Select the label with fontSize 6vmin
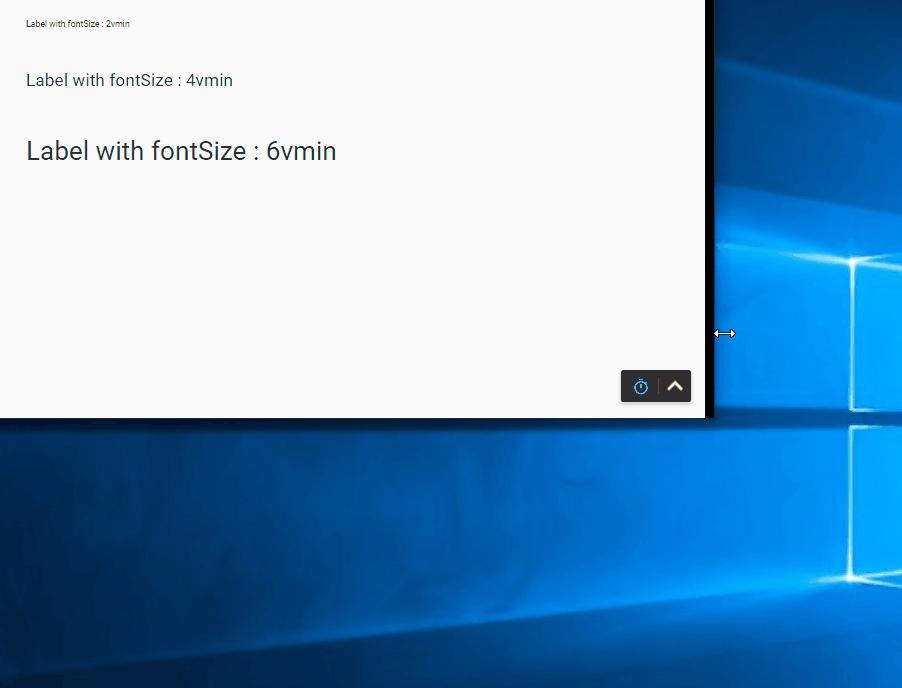This screenshot has width=902, height=688. click(181, 151)
